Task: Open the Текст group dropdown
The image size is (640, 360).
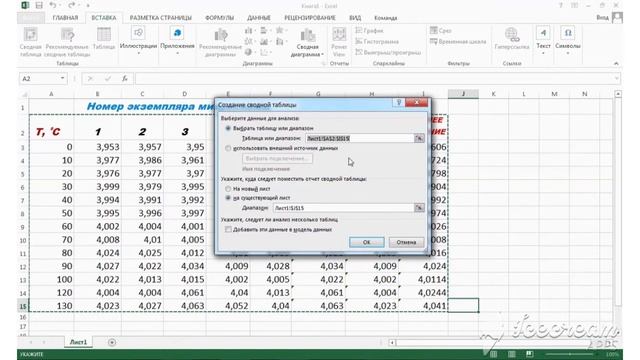Action: (x=543, y=41)
